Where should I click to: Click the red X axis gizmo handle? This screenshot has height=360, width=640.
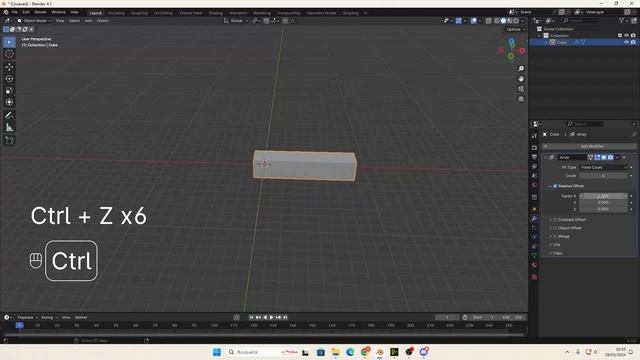pos(522,51)
